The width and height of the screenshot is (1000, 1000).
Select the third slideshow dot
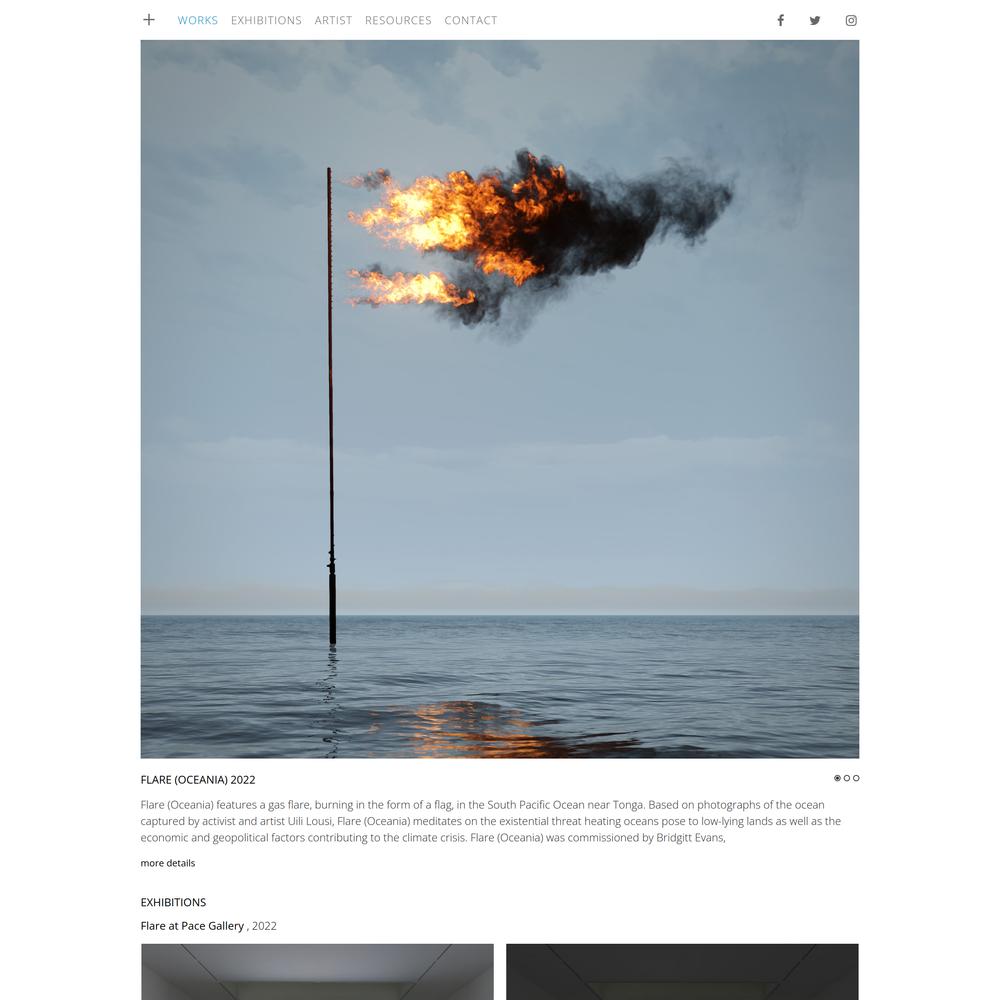[x=856, y=778]
